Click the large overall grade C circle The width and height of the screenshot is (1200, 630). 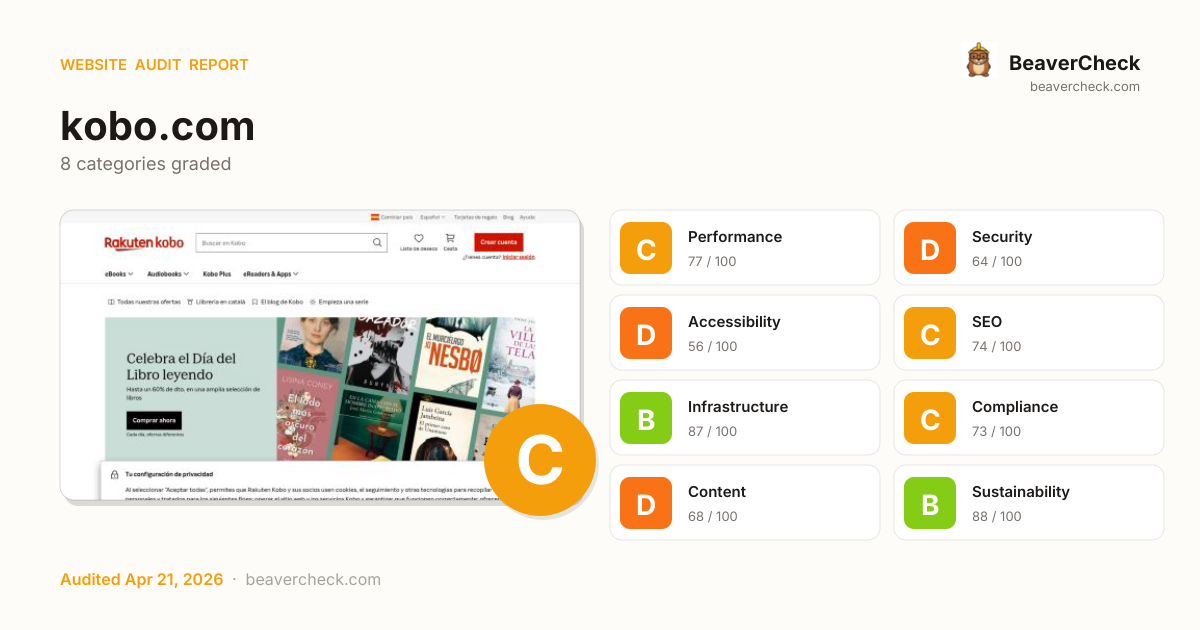pyautogui.click(x=540, y=460)
